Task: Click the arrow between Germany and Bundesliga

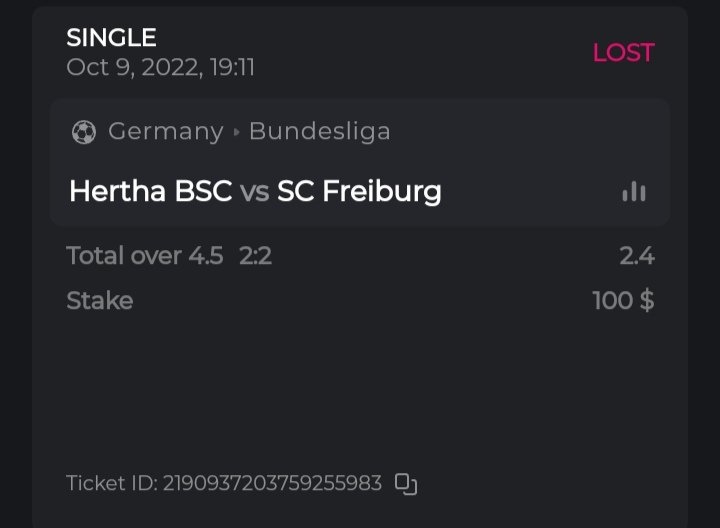Action: tap(237, 132)
